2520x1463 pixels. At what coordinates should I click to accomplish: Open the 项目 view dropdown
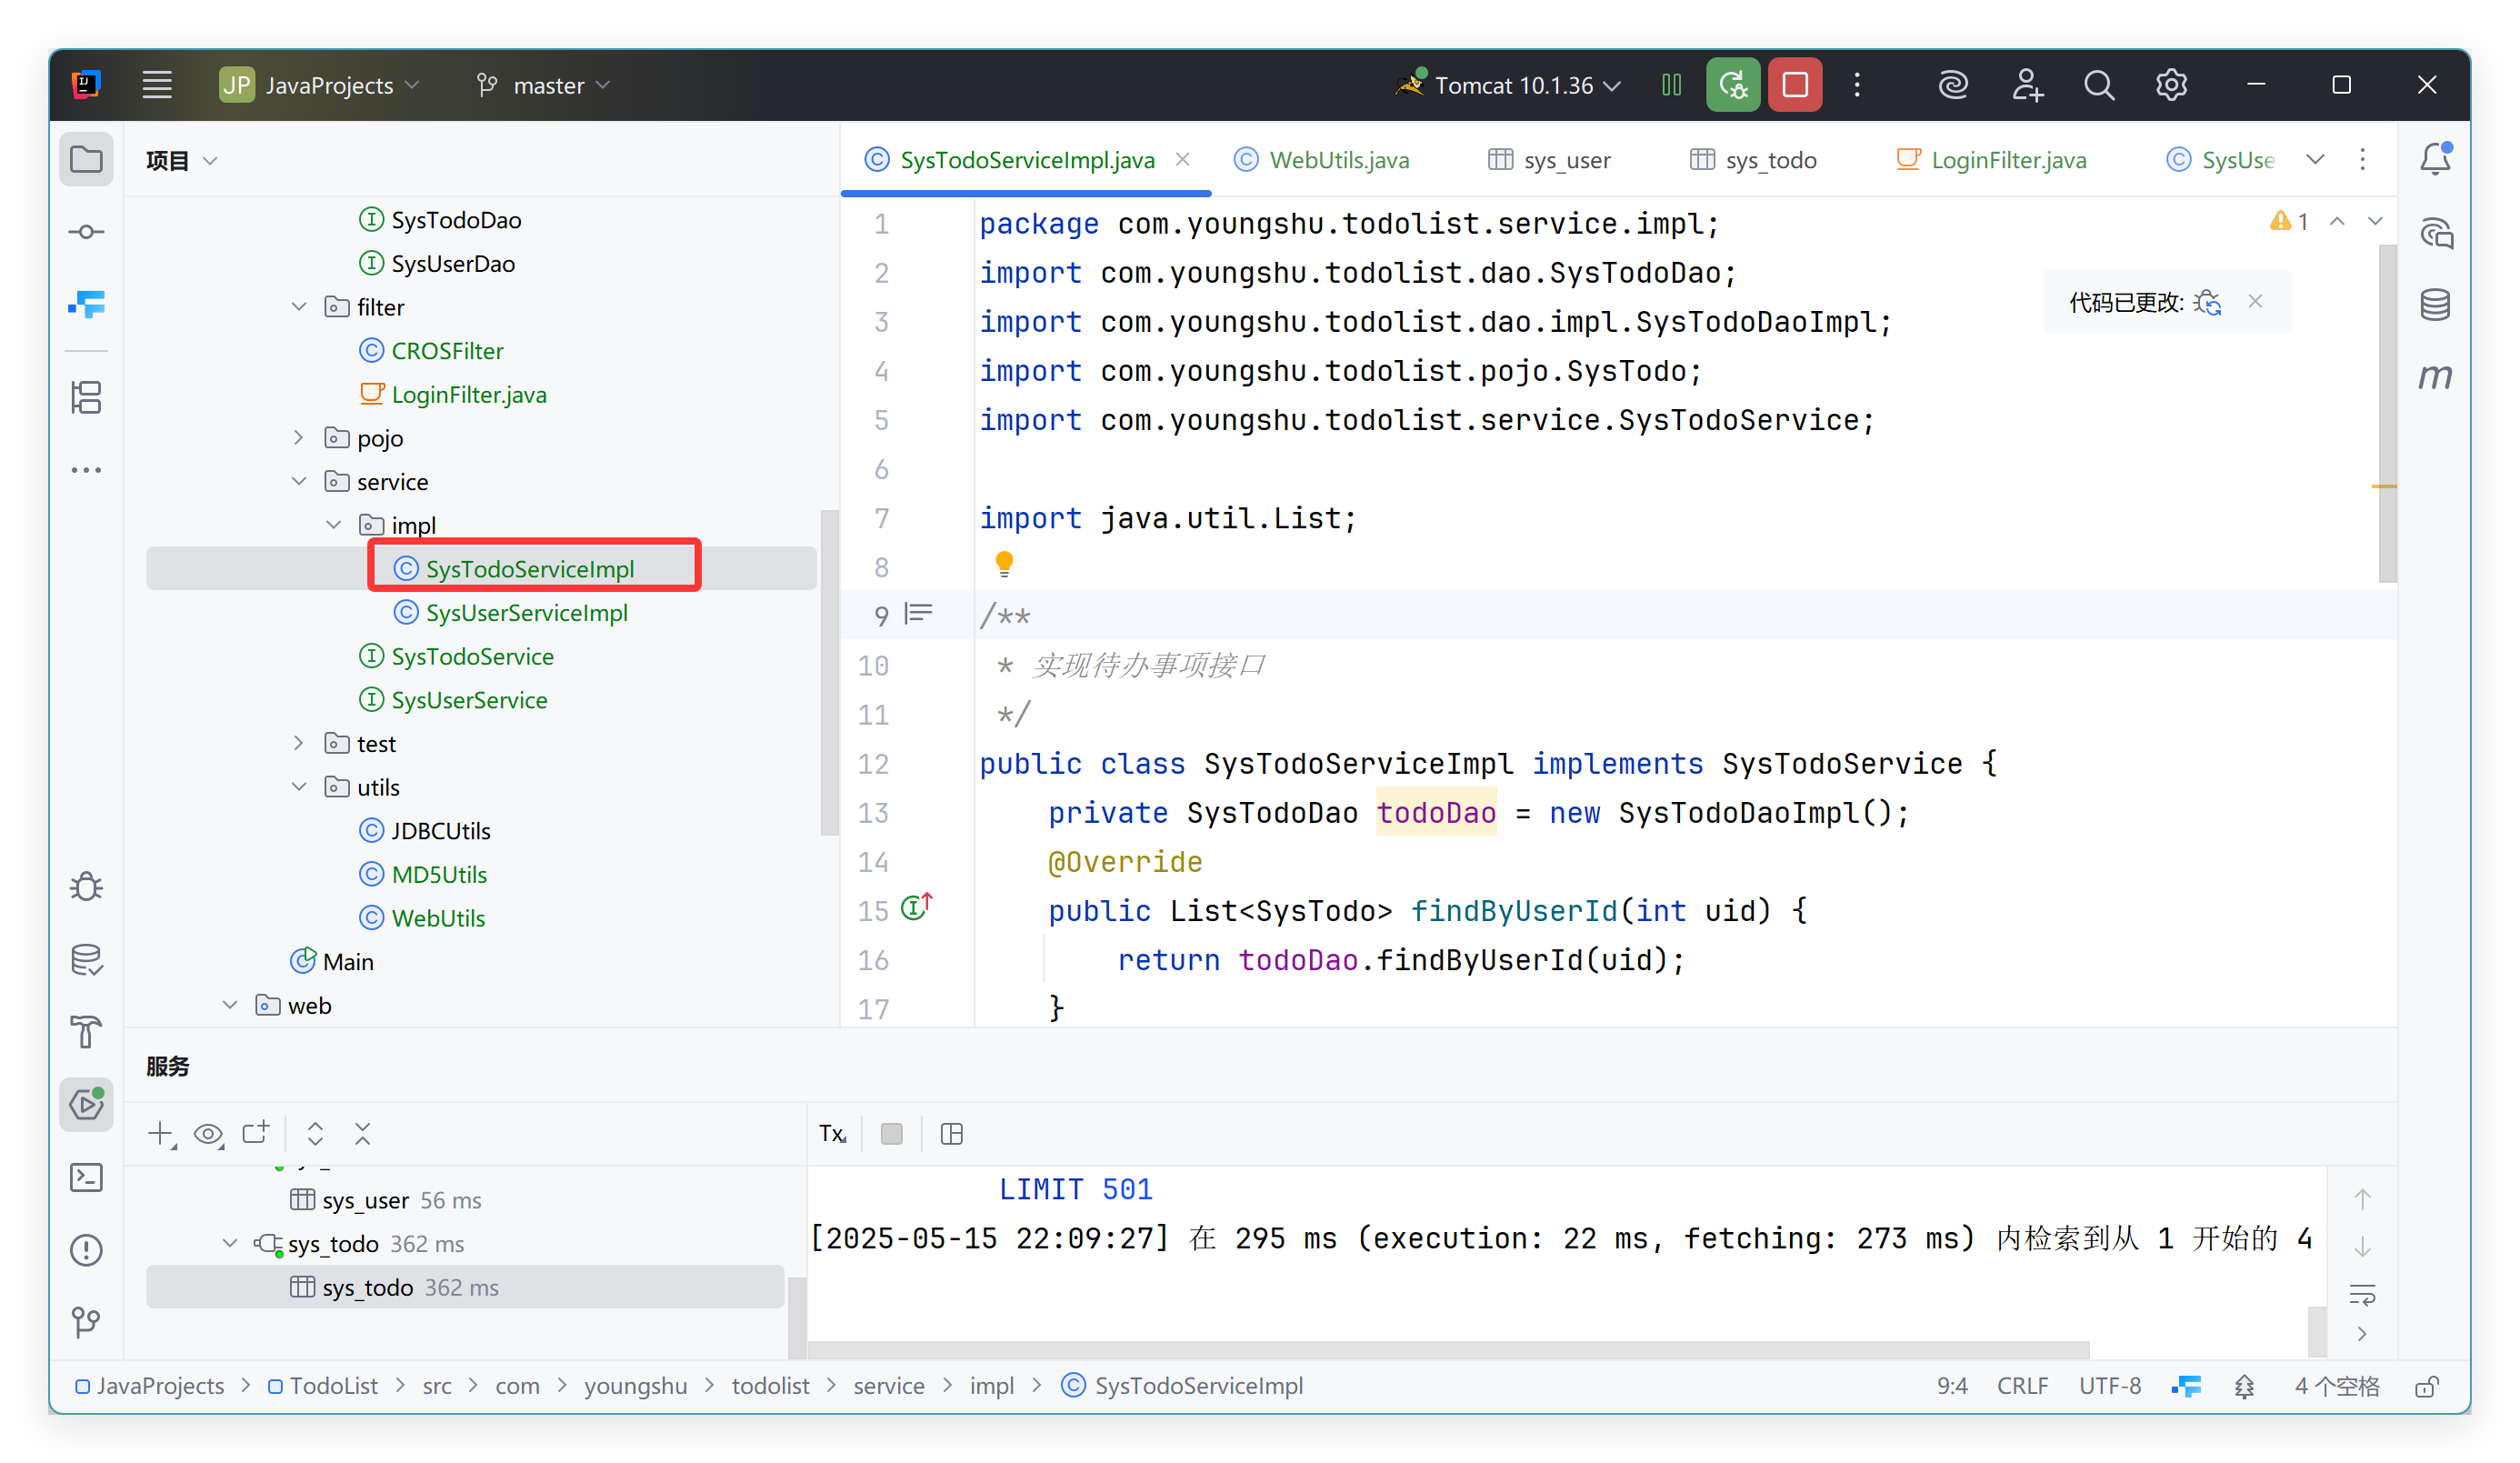pos(181,160)
